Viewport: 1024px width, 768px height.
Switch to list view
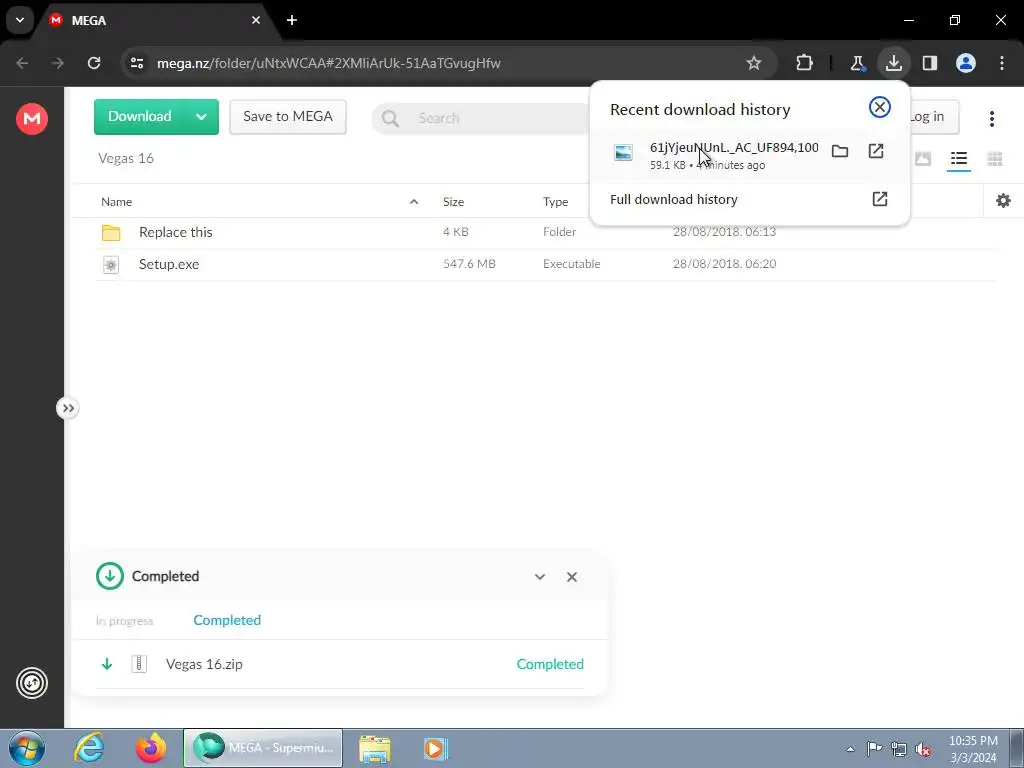[x=959, y=159]
